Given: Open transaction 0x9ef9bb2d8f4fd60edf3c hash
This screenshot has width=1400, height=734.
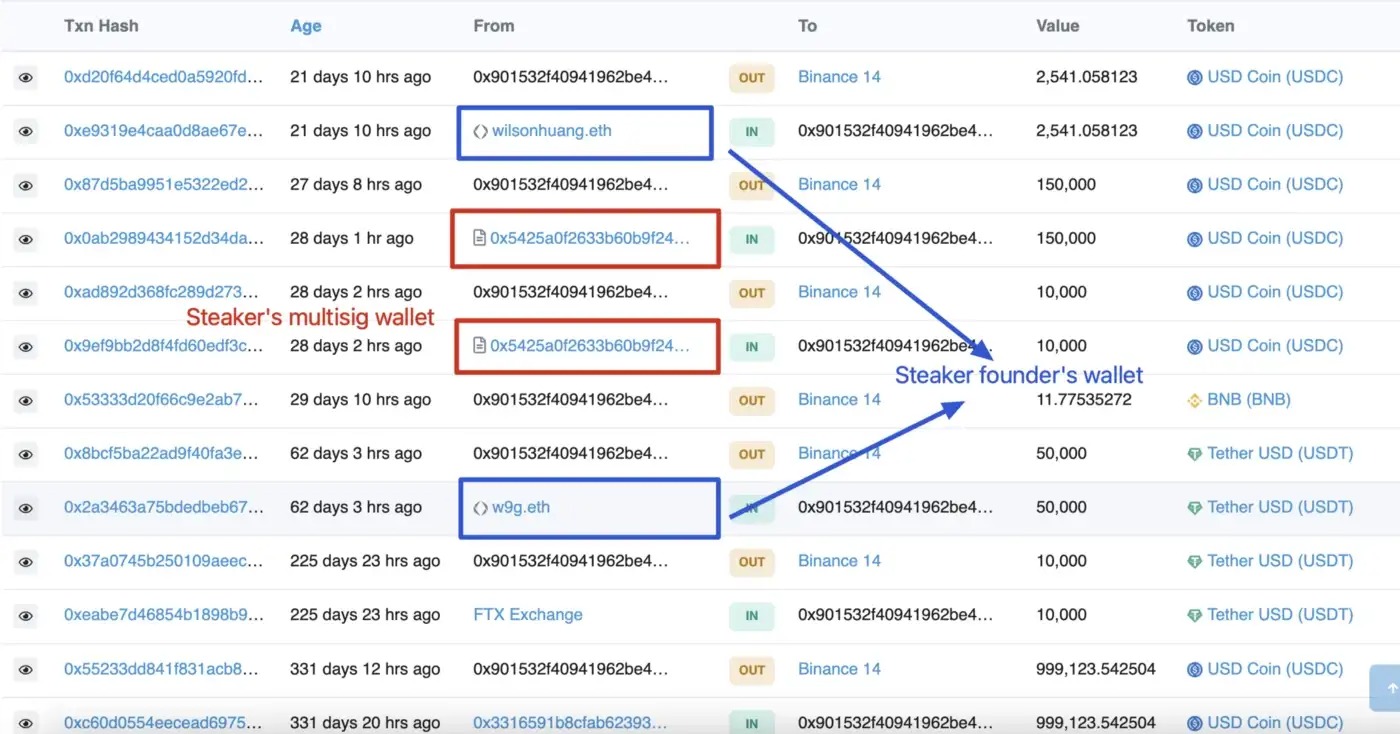Looking at the screenshot, I should [x=164, y=346].
